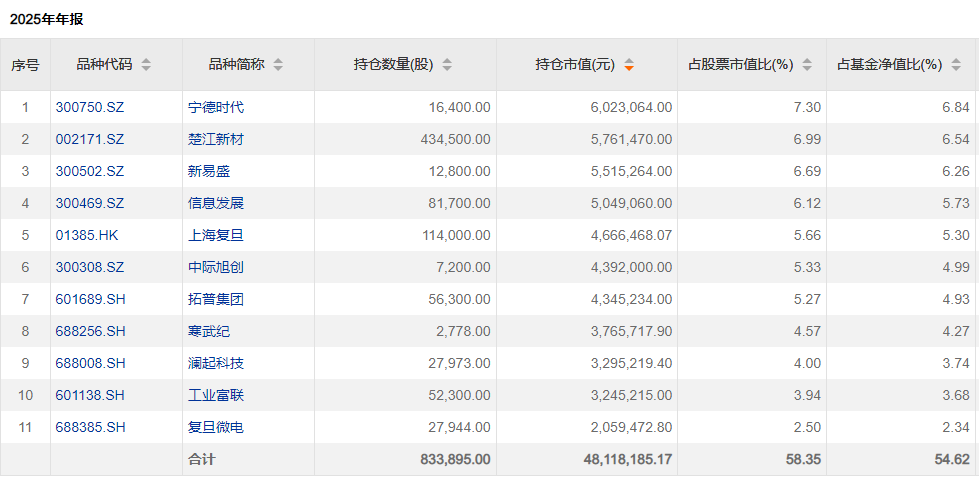Sort by 品种代码 column arrow icon
Image resolution: width=979 pixels, height=479 pixels.
coord(146,65)
